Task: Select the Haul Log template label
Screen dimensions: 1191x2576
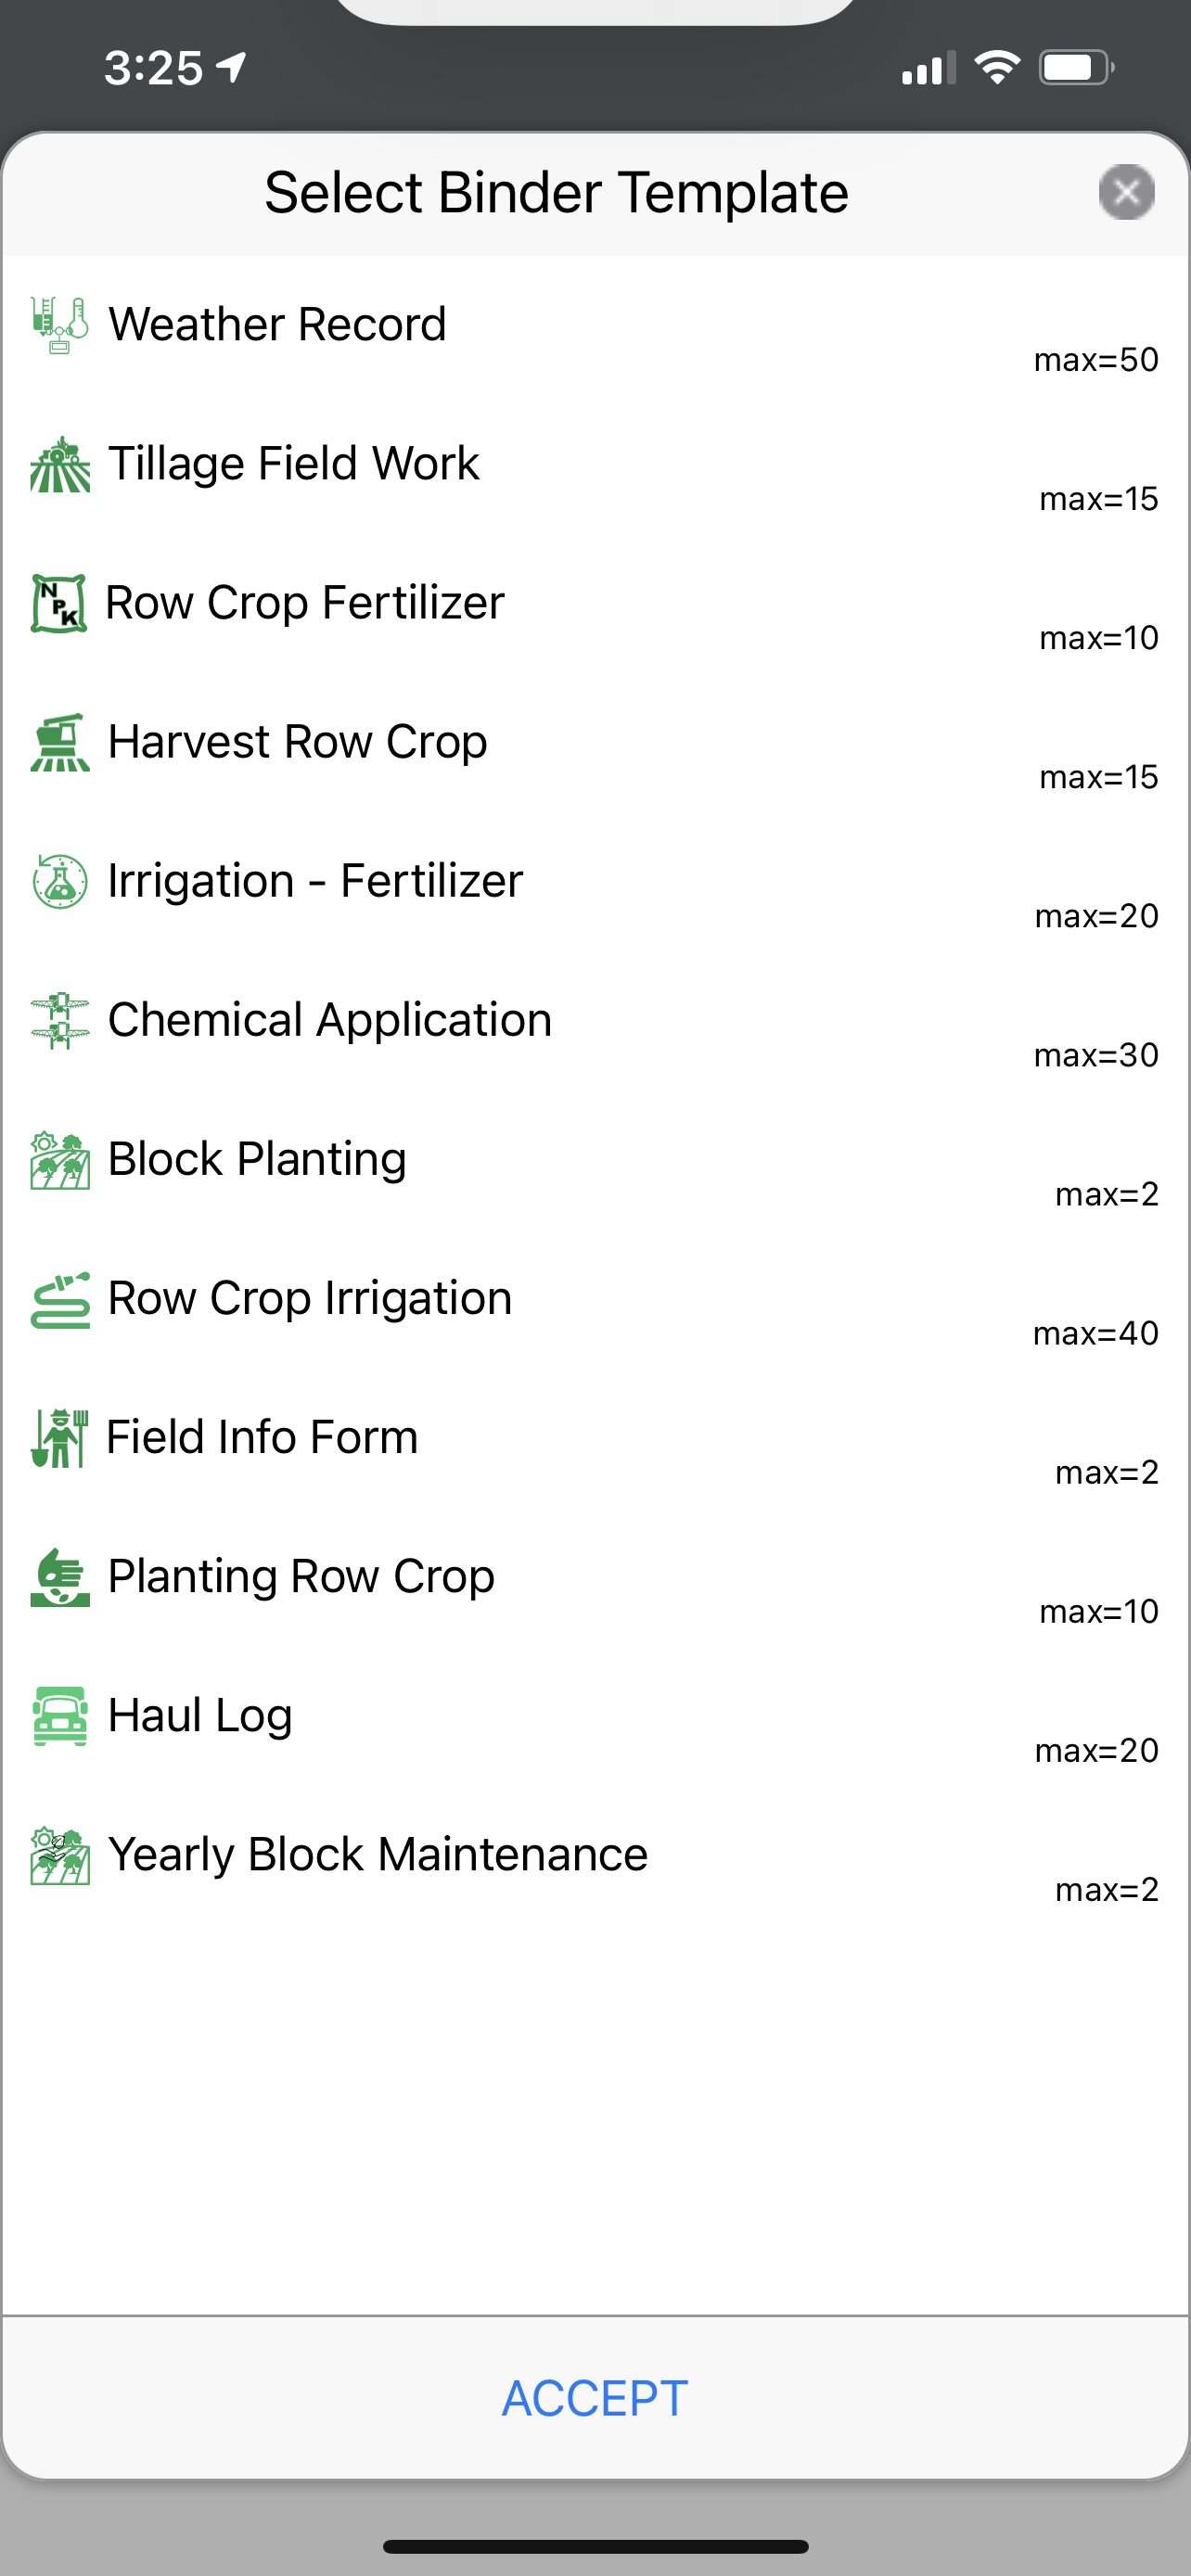Action: (x=200, y=1715)
